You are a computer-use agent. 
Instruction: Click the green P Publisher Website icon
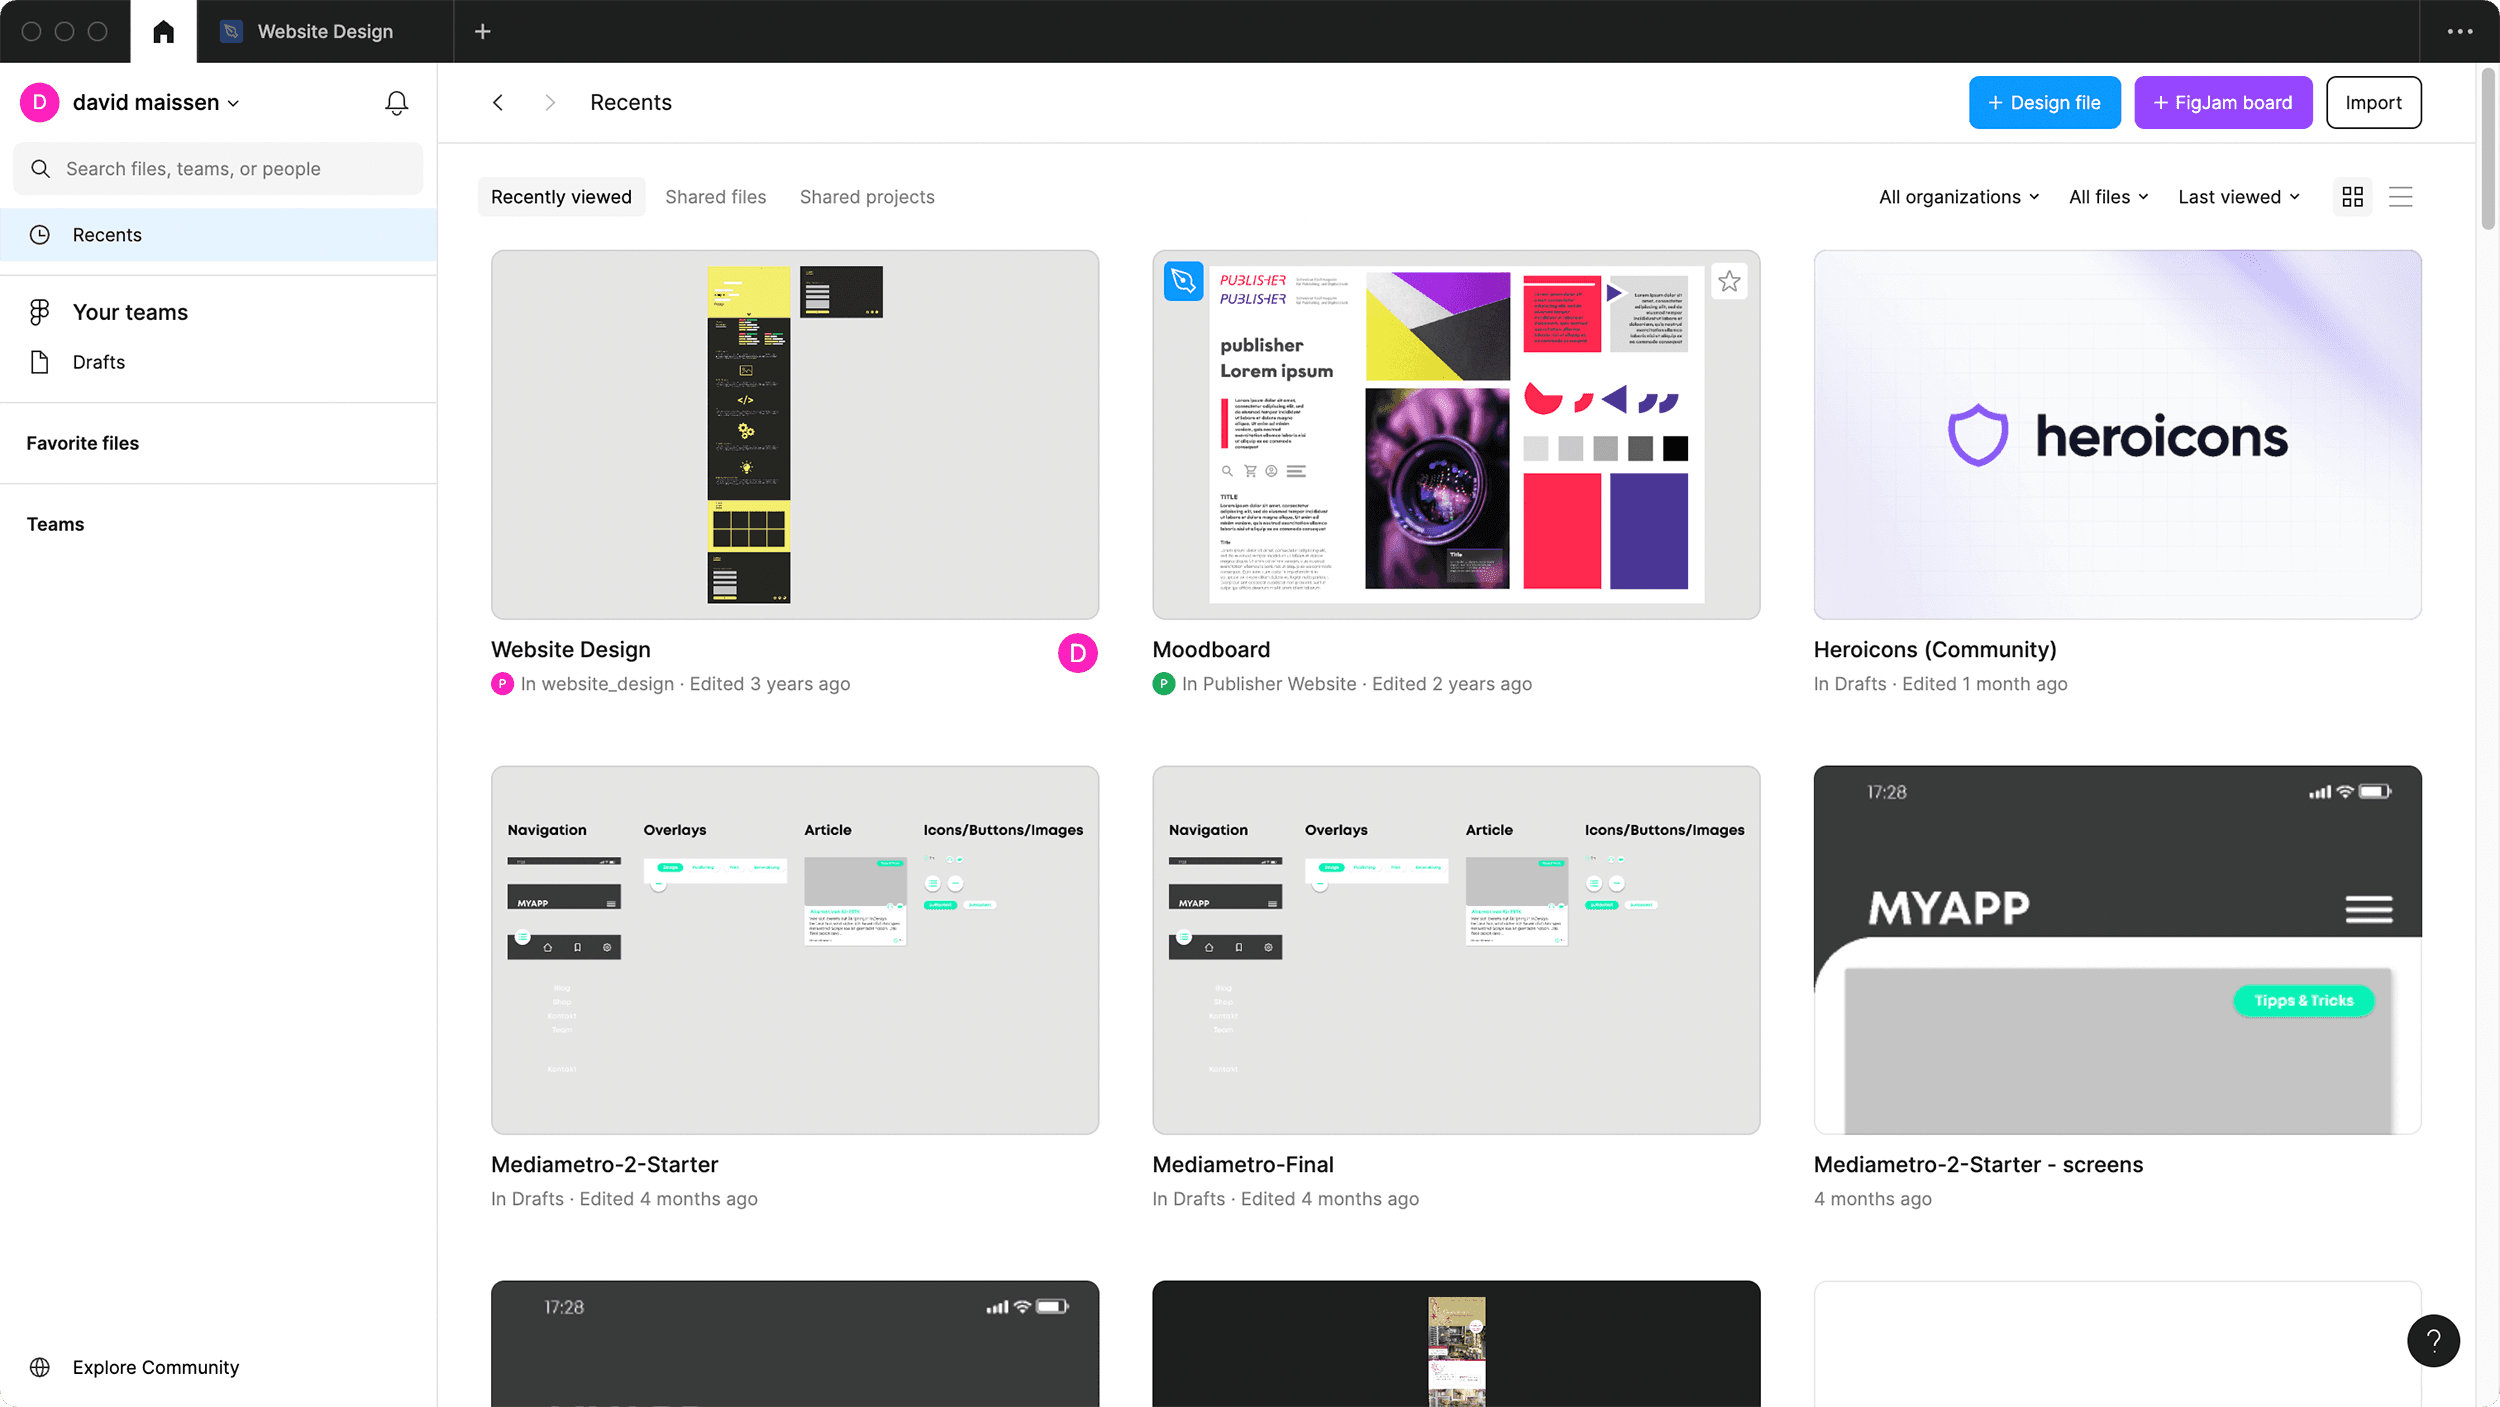point(1163,684)
